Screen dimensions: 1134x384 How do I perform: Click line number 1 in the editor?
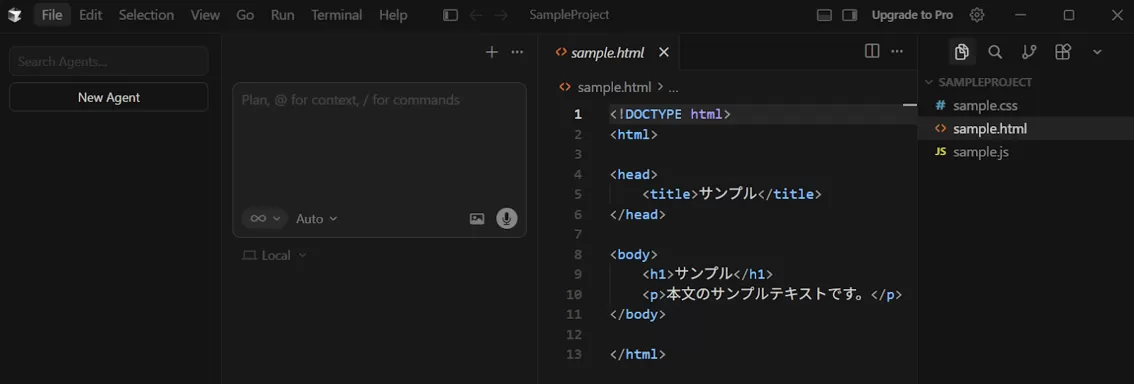coord(577,114)
